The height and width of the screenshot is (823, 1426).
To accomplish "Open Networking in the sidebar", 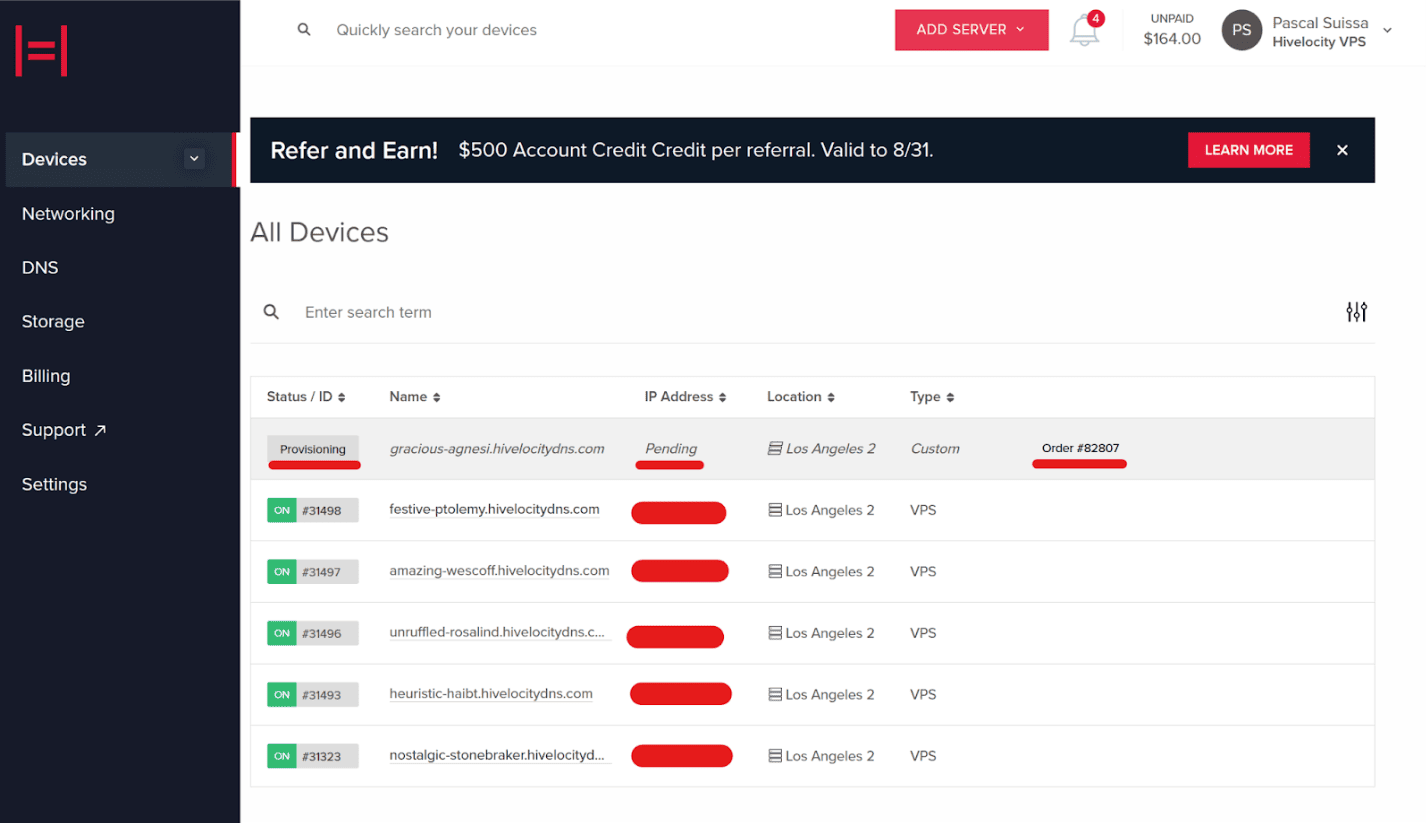I will pos(68,214).
